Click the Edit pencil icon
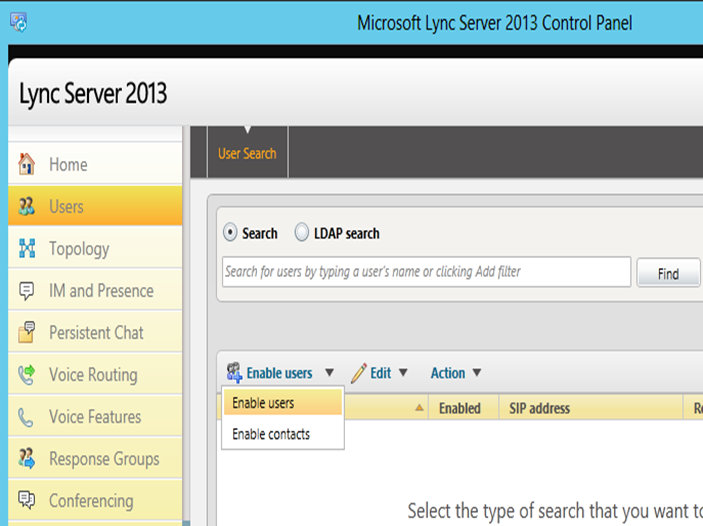Viewport: 703px width, 526px height. [x=359, y=373]
